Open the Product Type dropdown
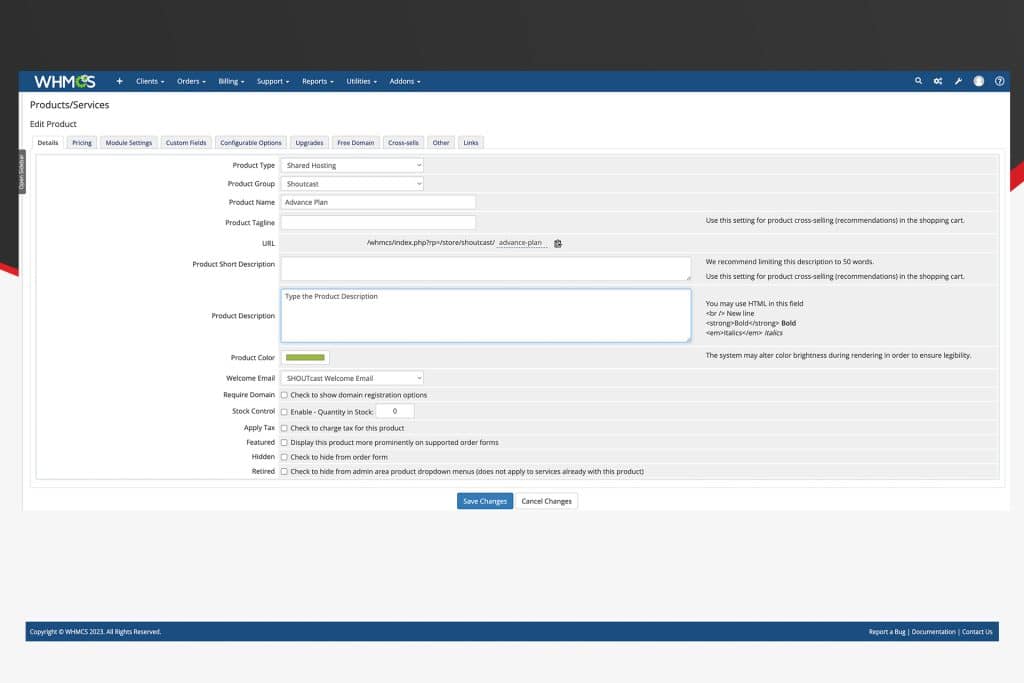Screen dimensions: 1024x683 tap(352, 165)
